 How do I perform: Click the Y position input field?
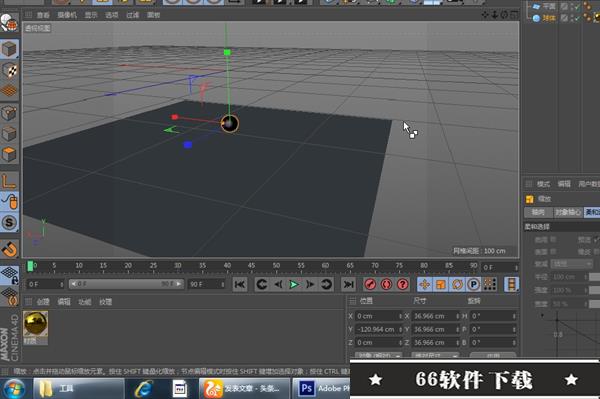click(378, 329)
